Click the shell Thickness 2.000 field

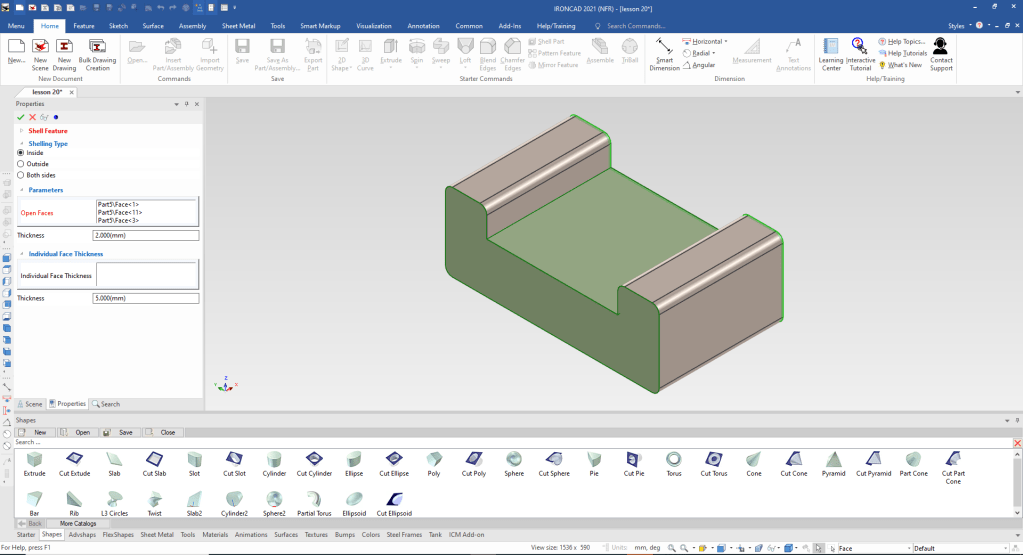click(x=145, y=235)
